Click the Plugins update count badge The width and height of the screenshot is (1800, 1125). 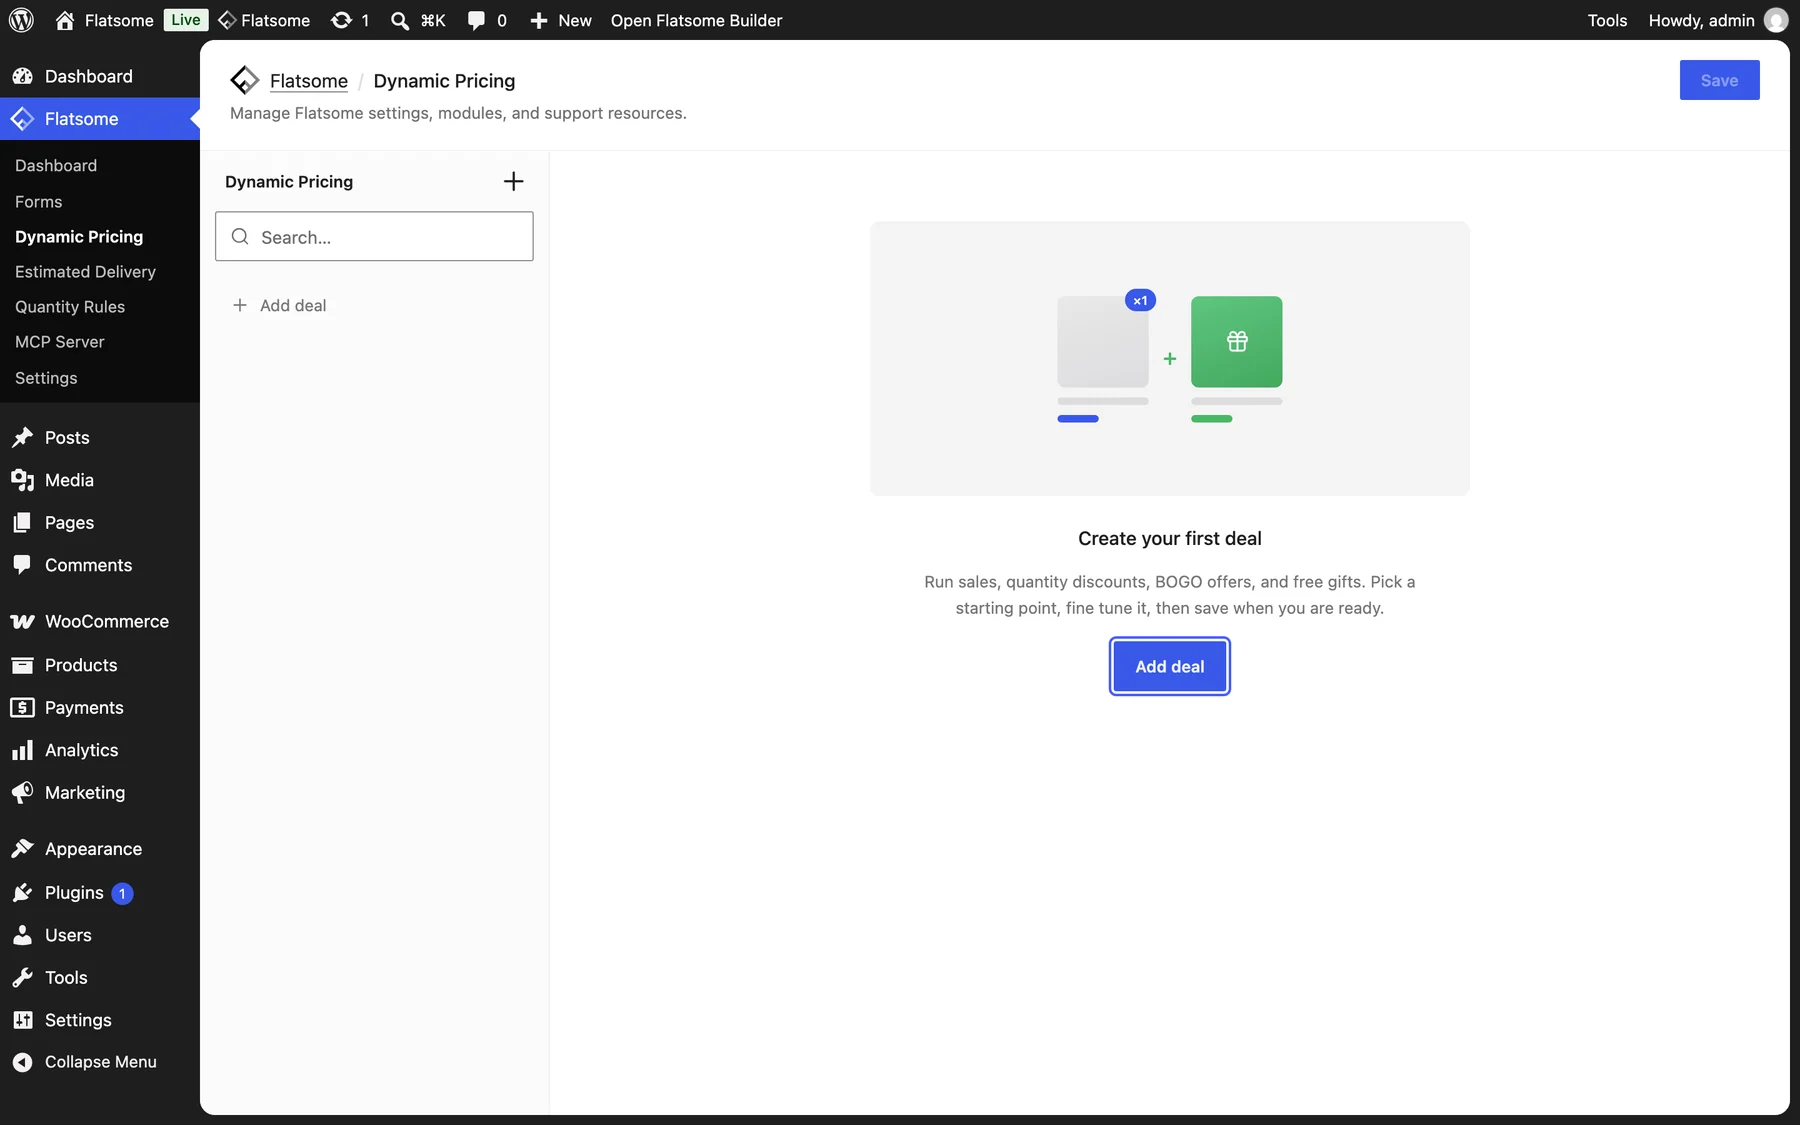pyautogui.click(x=122, y=893)
